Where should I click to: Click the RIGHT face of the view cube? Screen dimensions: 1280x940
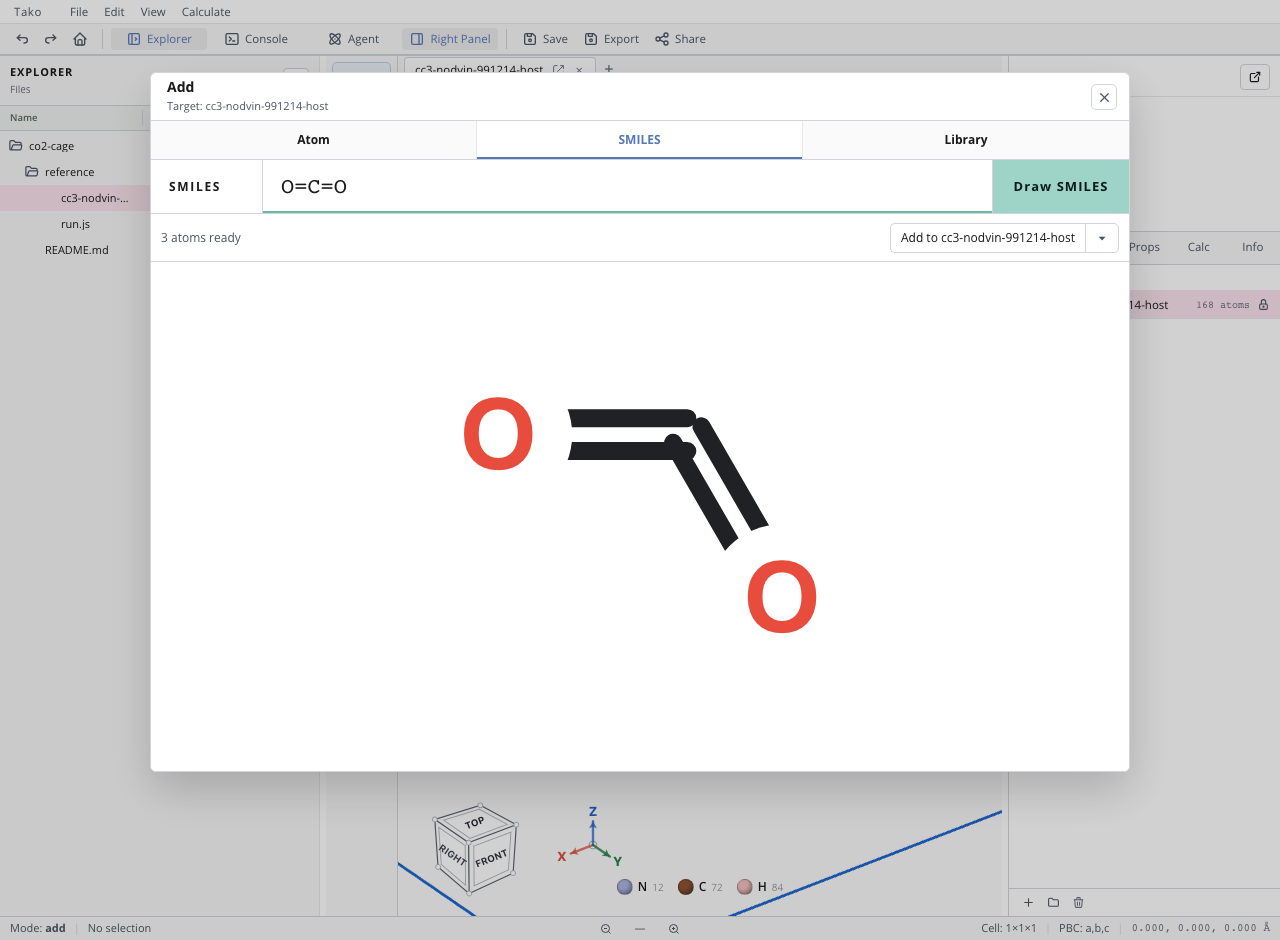[452, 856]
